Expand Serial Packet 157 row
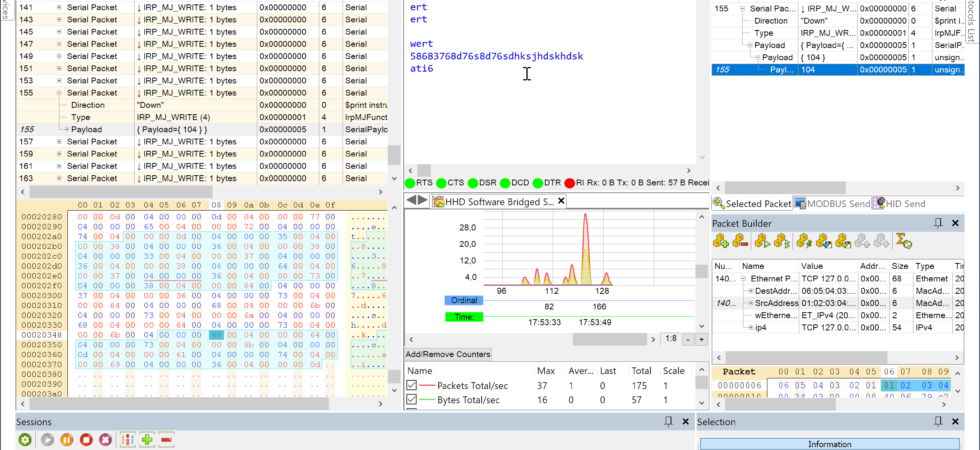The width and height of the screenshot is (980, 450). [59, 141]
